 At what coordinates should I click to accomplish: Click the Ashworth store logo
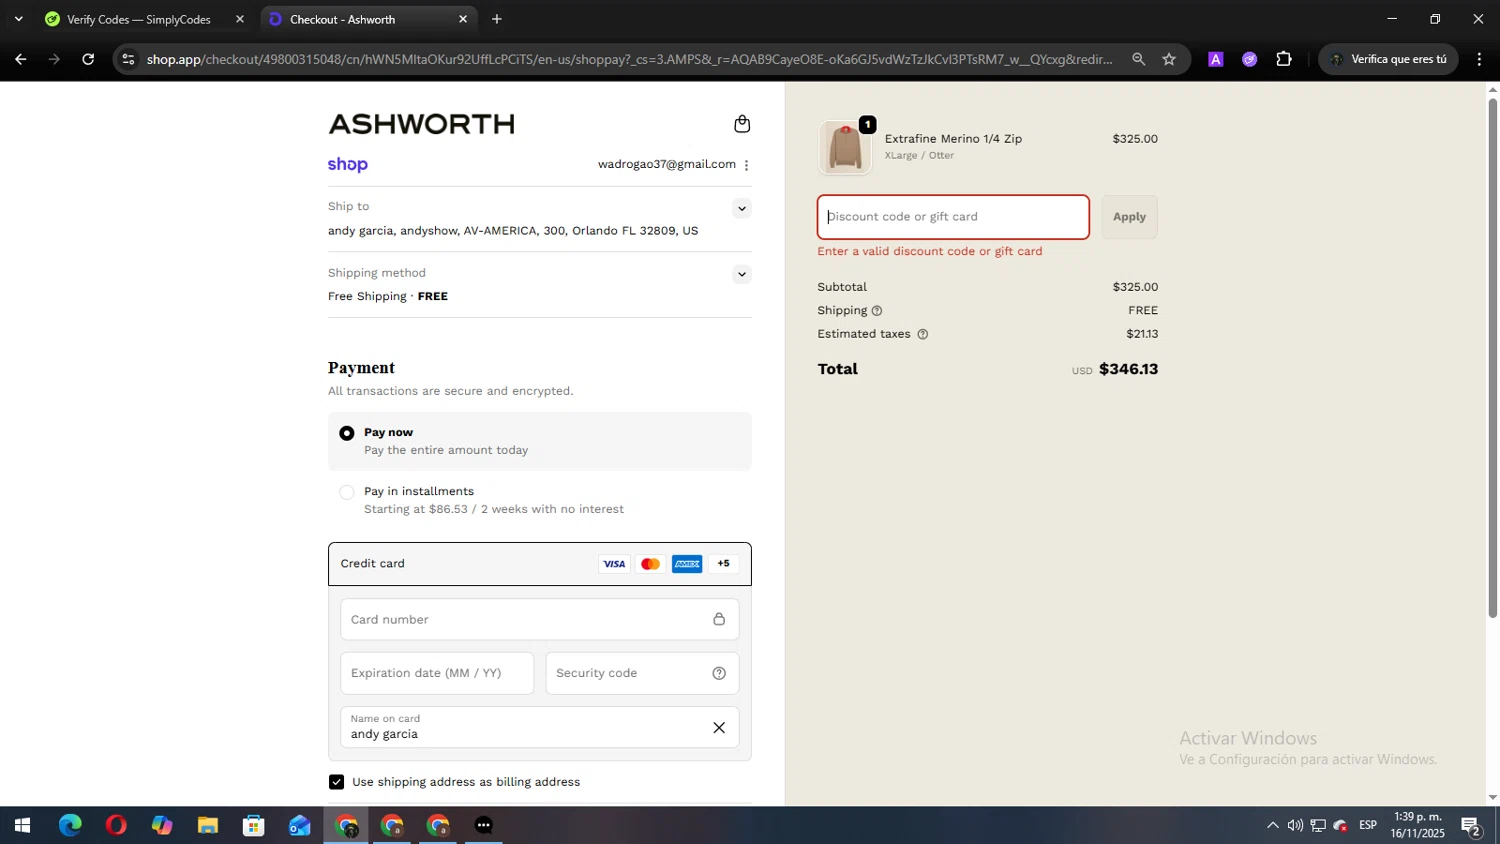click(x=421, y=124)
